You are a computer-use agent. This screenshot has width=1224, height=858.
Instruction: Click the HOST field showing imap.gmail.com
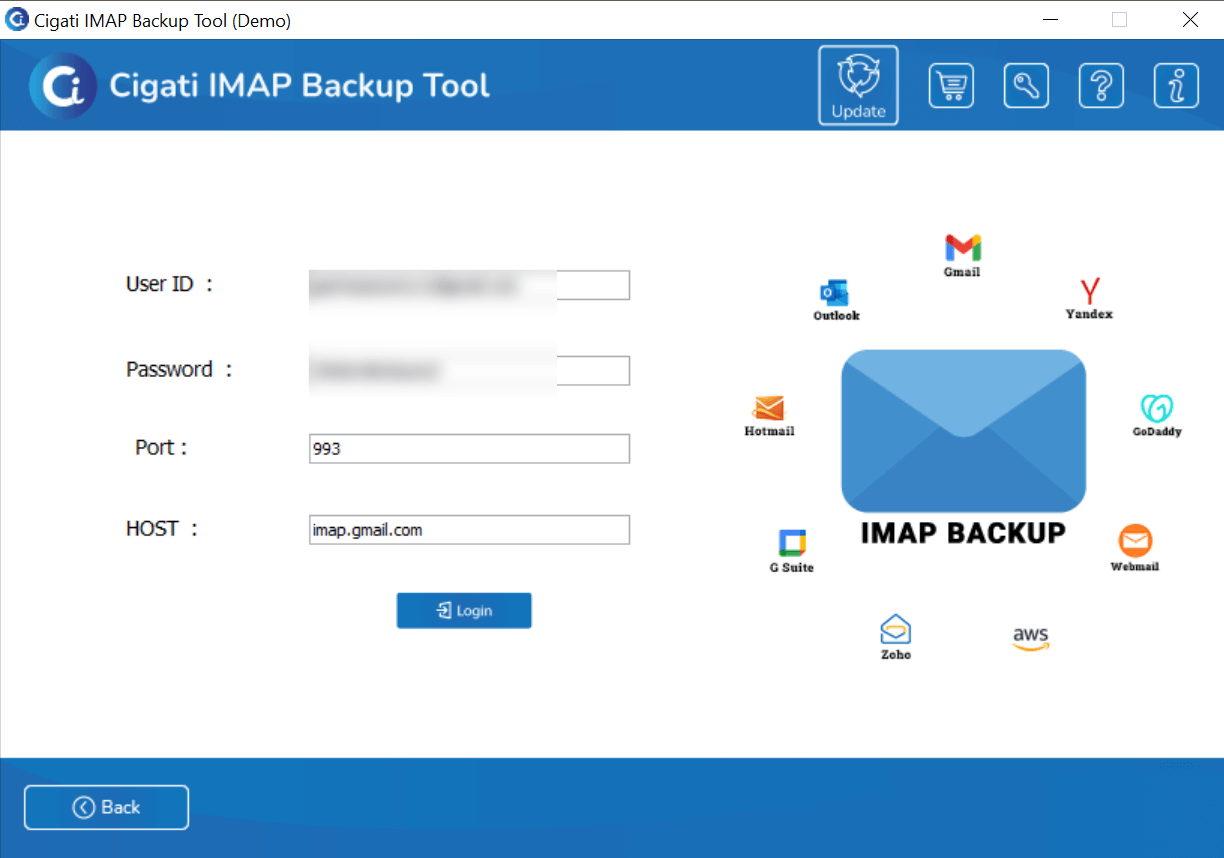[x=470, y=530]
